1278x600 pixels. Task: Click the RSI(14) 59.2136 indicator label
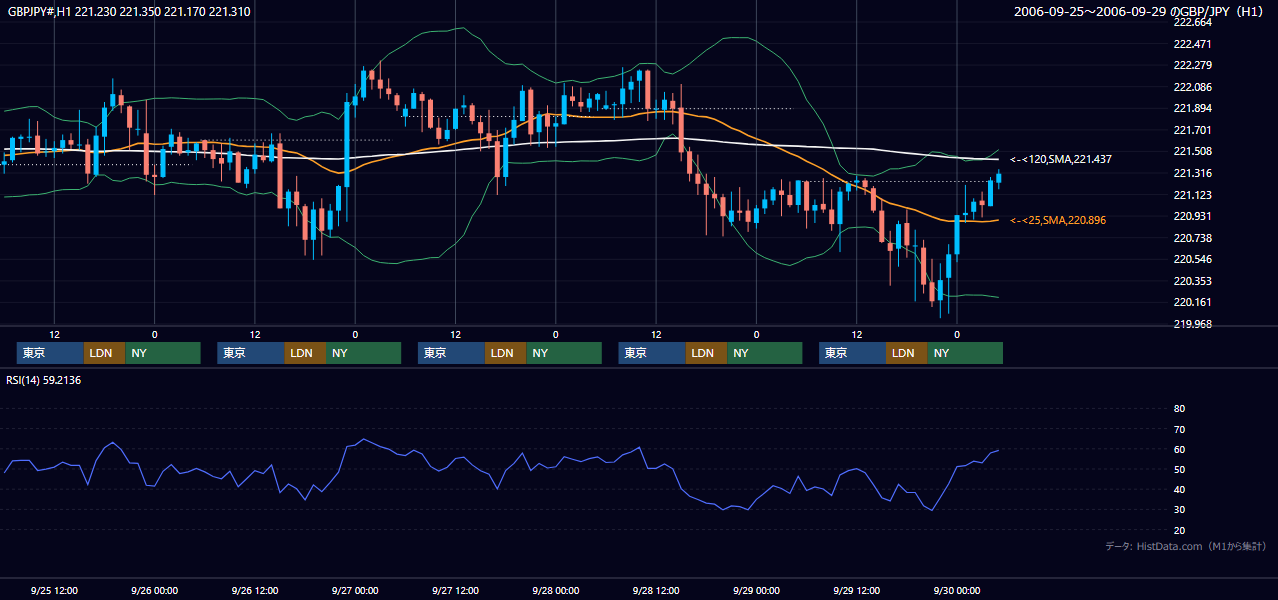pos(44,380)
